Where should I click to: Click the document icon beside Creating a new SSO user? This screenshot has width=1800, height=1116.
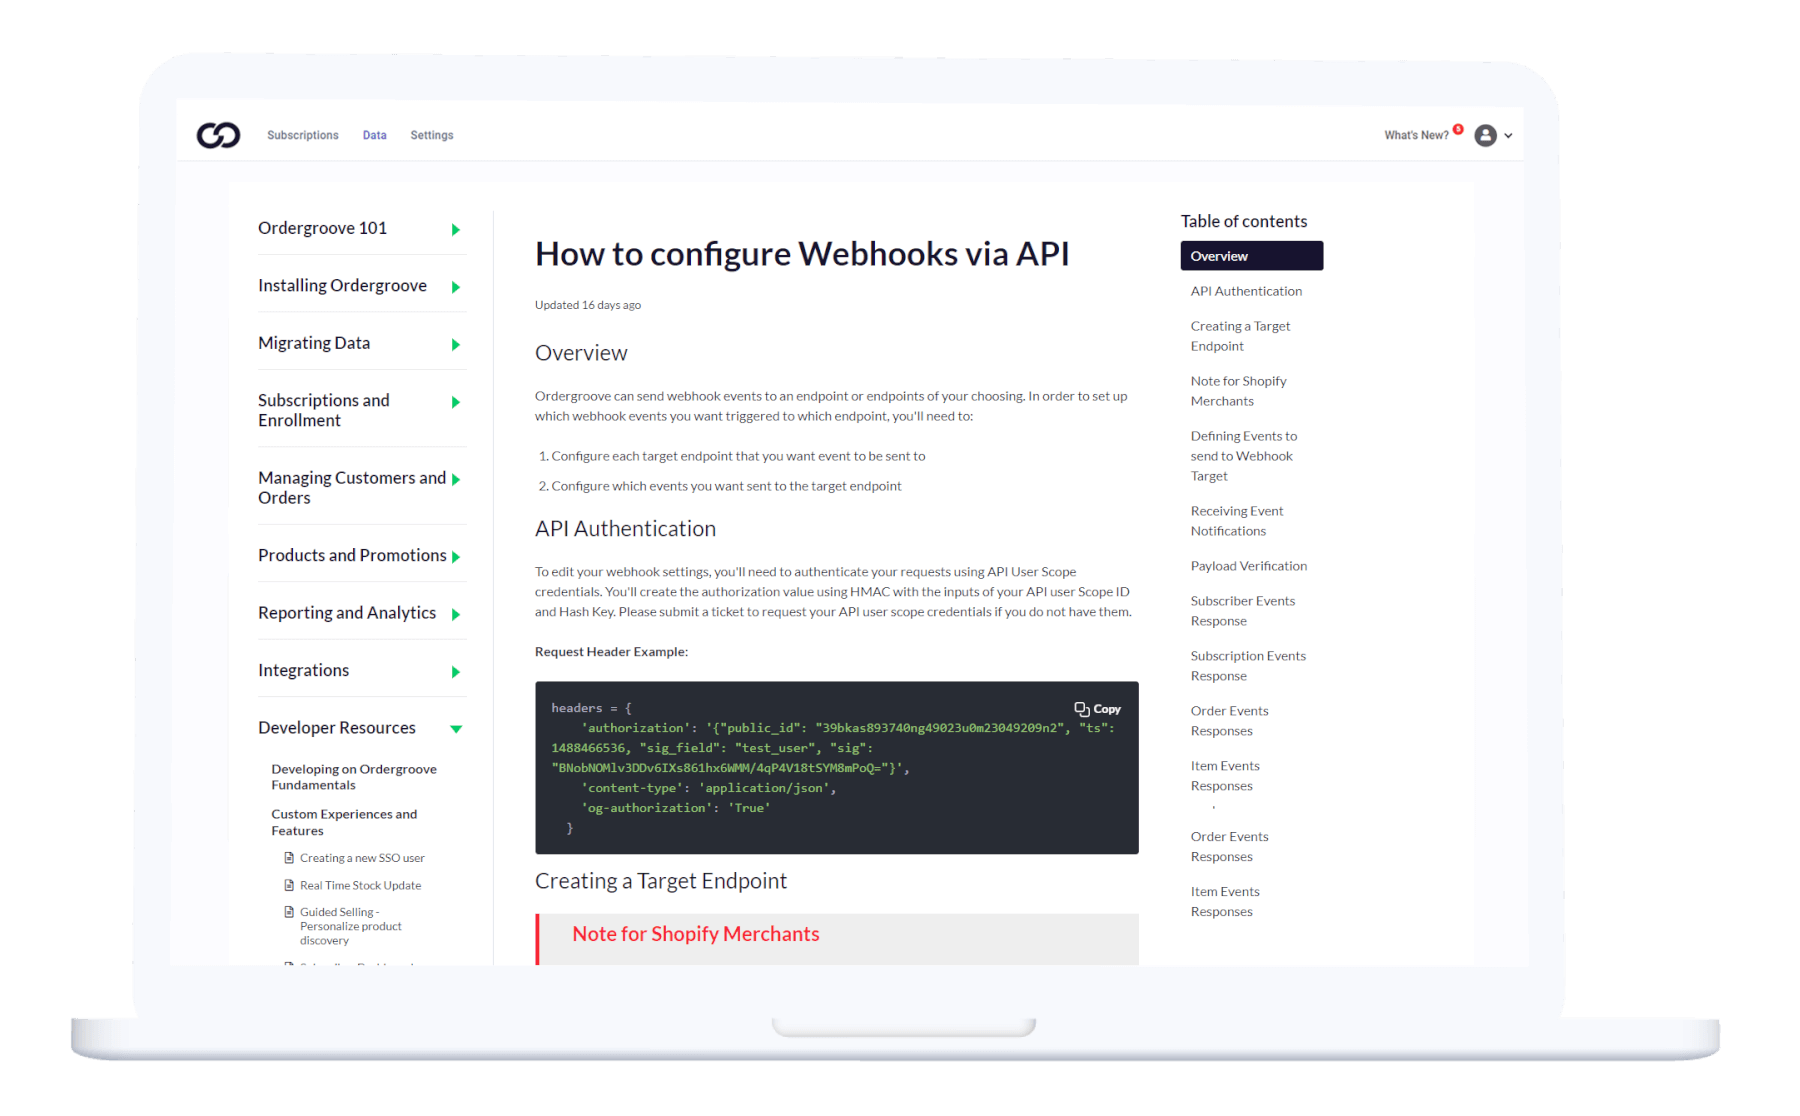point(289,858)
